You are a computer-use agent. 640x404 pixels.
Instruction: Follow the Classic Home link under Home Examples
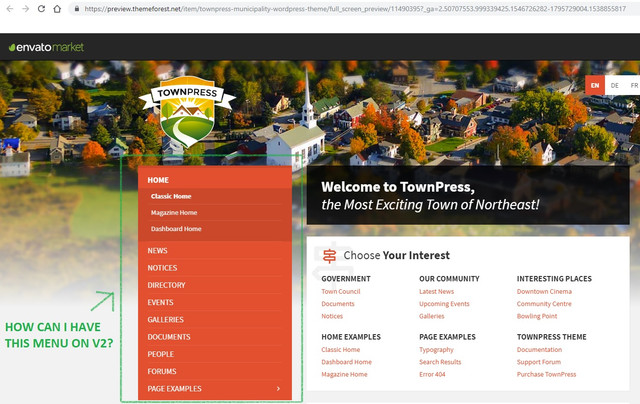(x=340, y=349)
